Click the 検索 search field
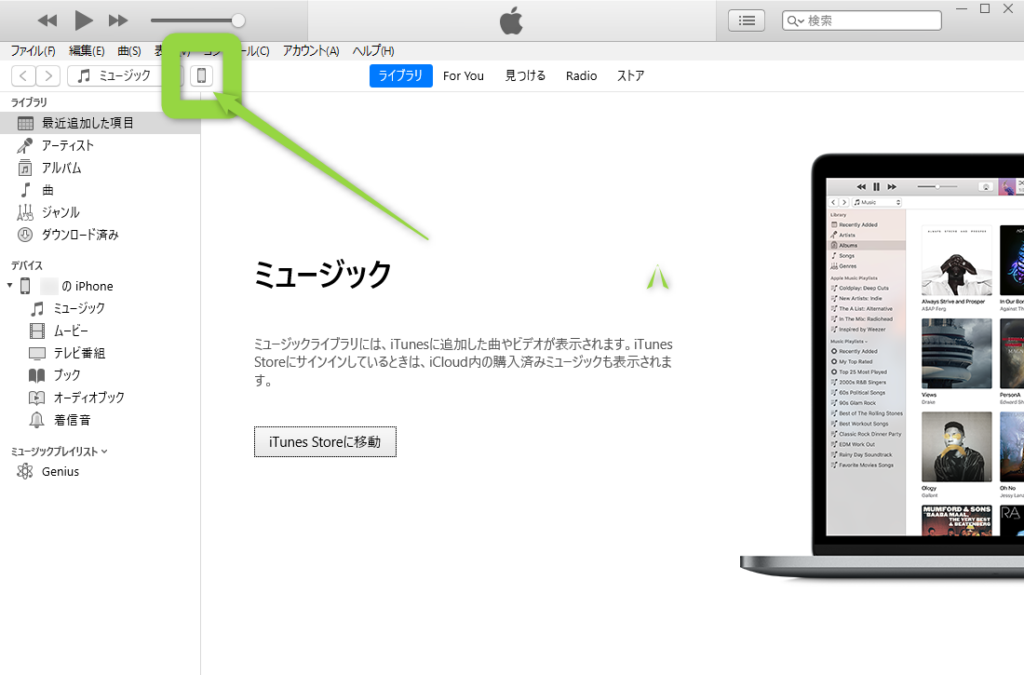This screenshot has height=675, width=1024. 861,21
